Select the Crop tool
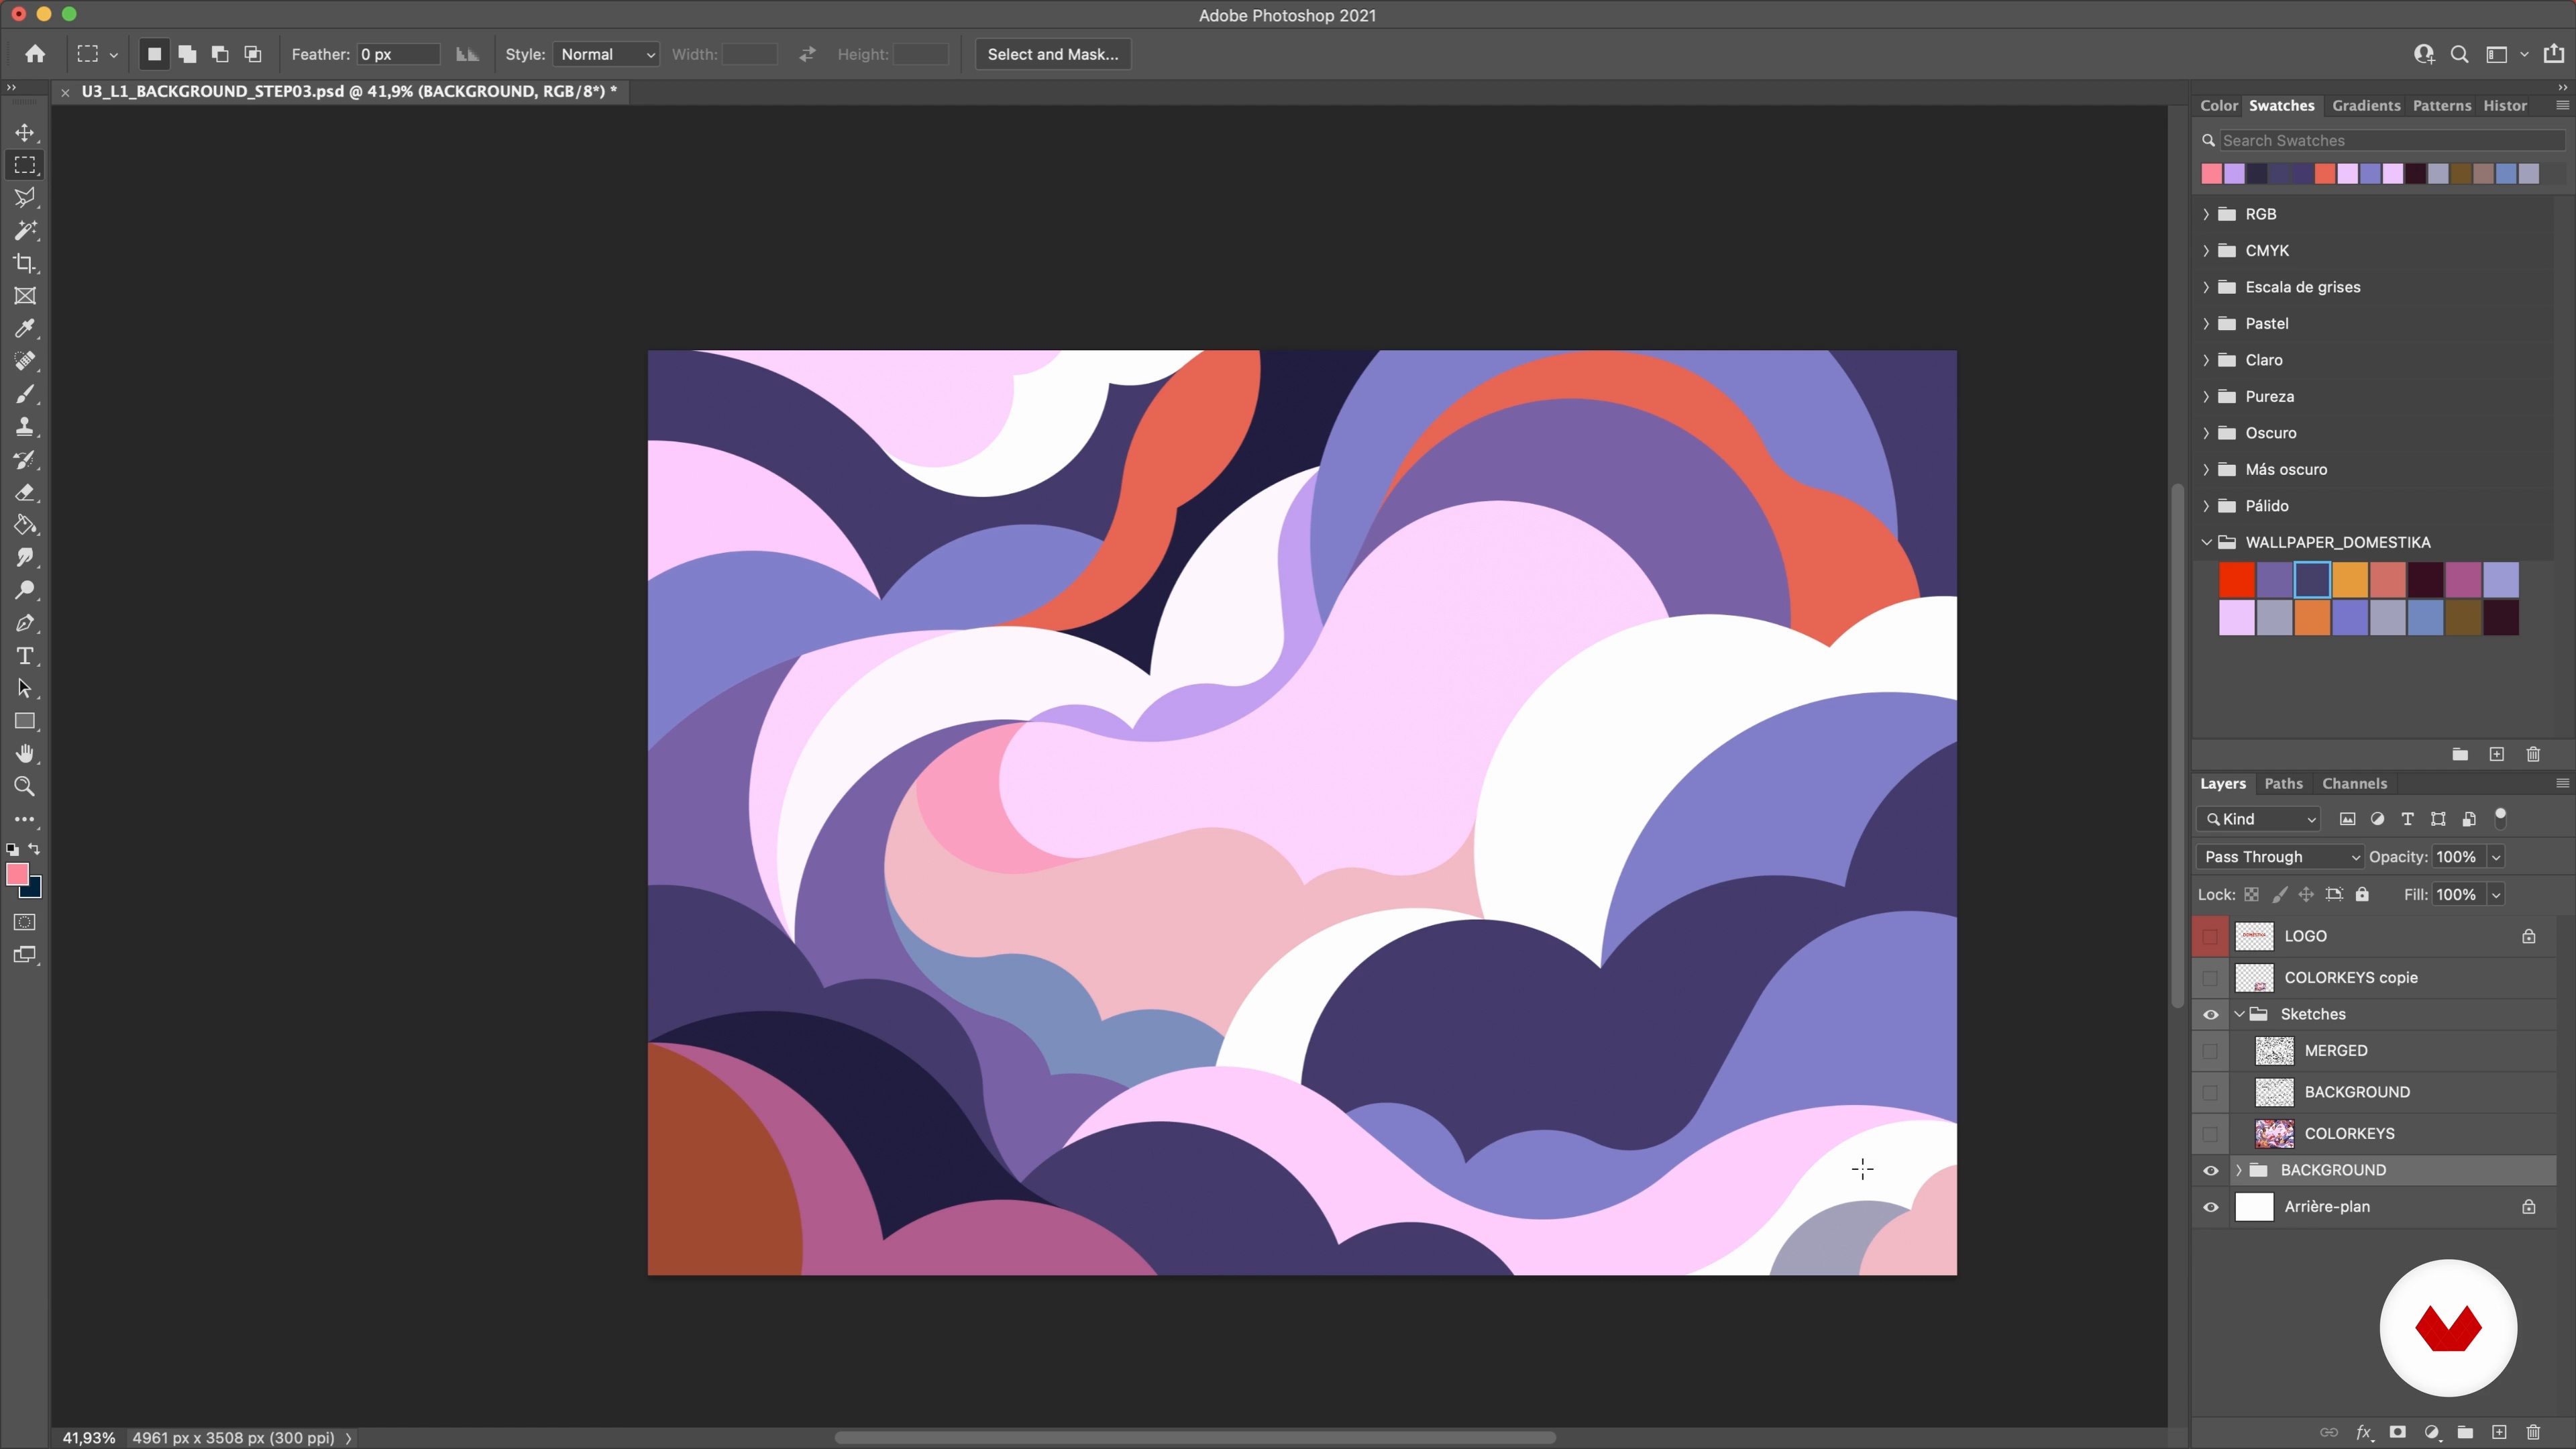 (x=25, y=264)
